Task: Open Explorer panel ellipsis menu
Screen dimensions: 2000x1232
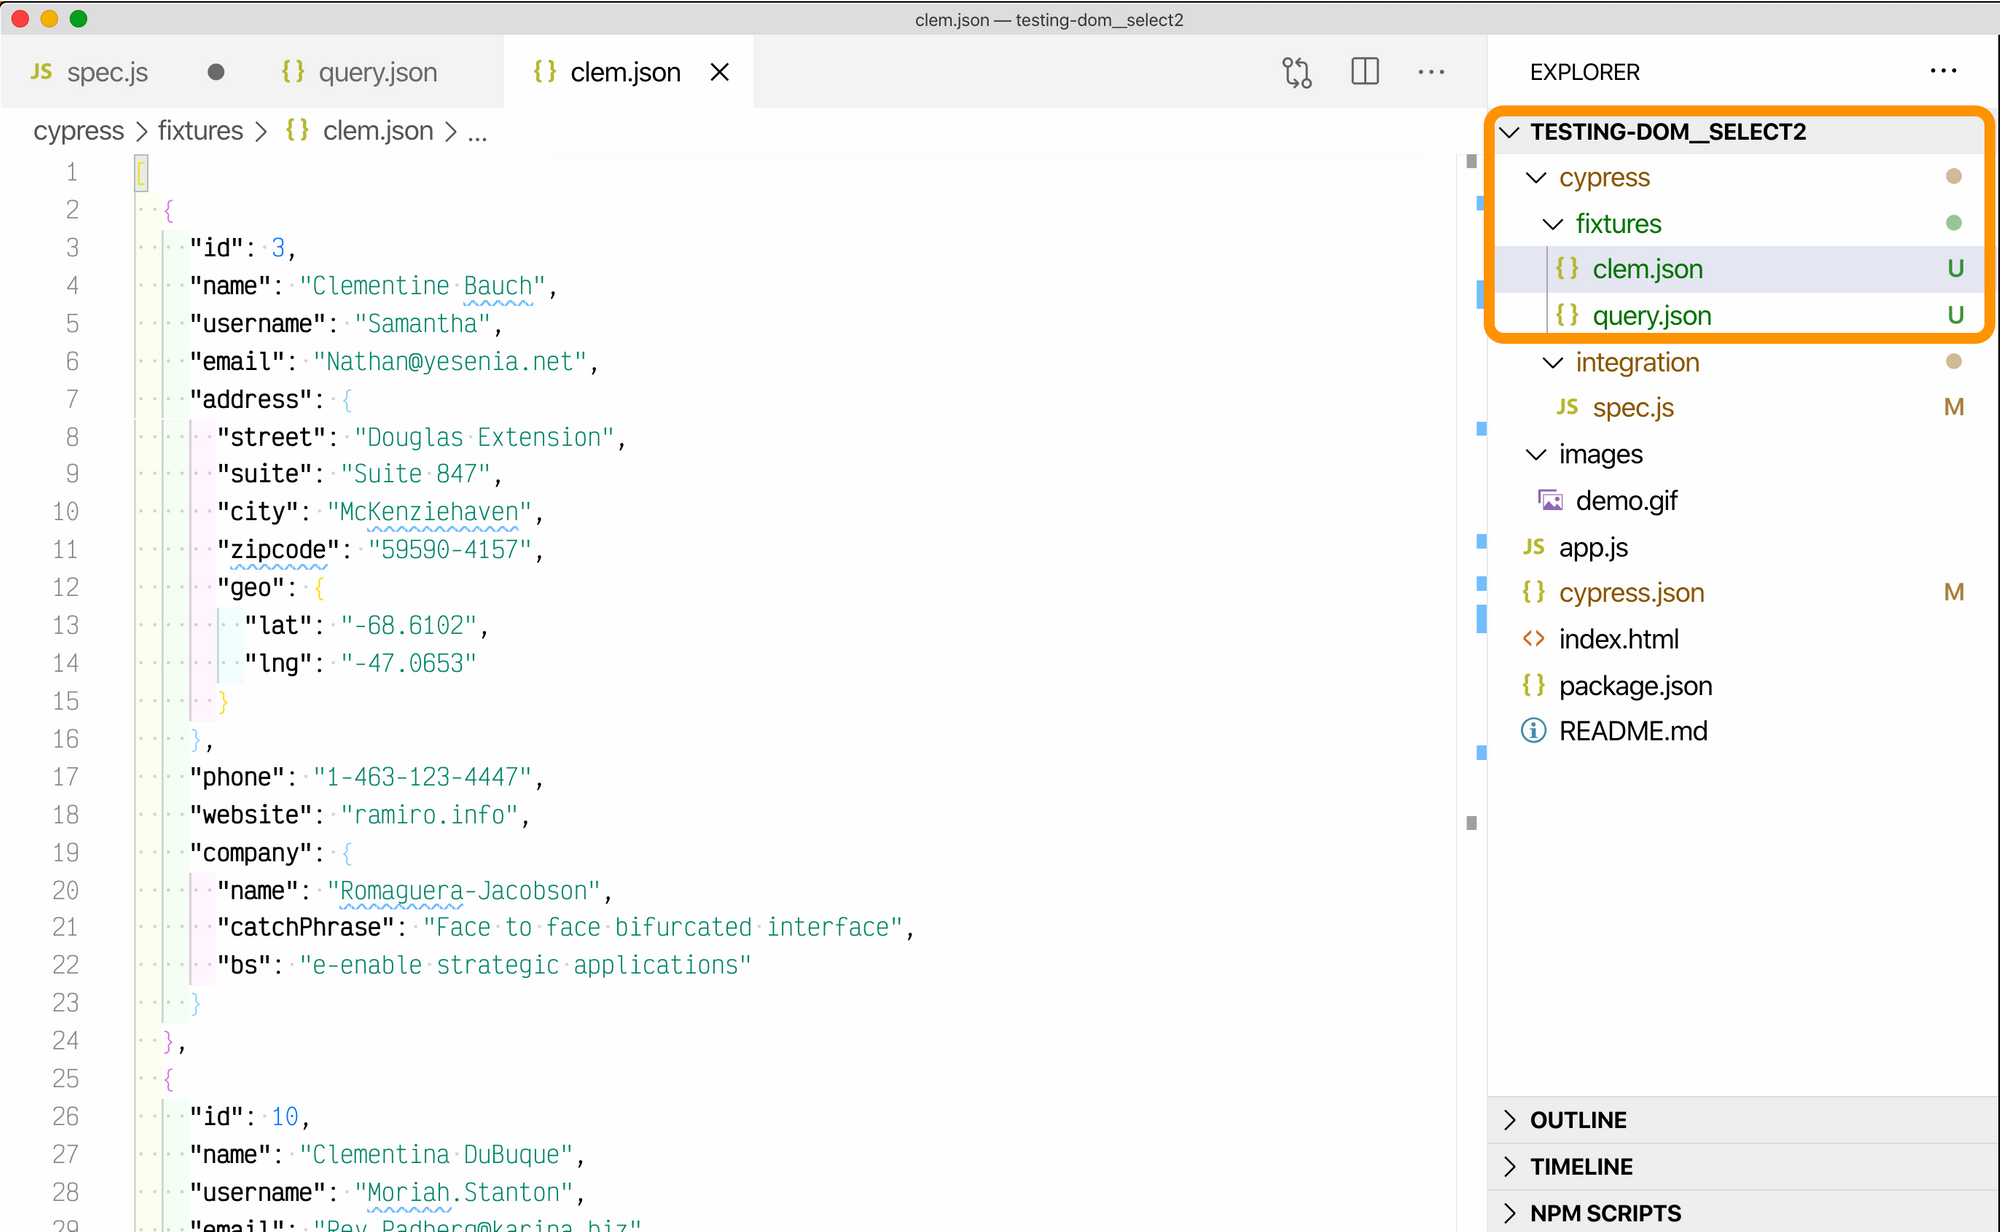Action: (x=1943, y=71)
